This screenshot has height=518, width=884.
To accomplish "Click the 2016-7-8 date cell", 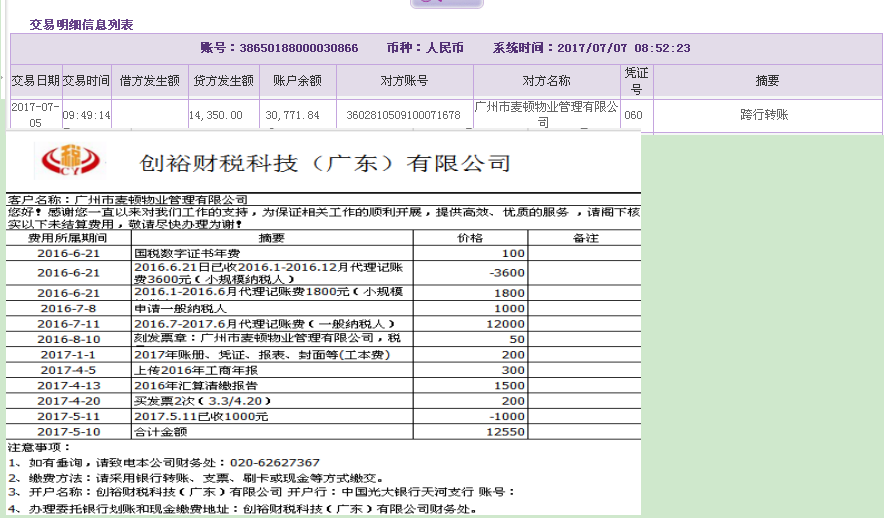I will (68, 308).
